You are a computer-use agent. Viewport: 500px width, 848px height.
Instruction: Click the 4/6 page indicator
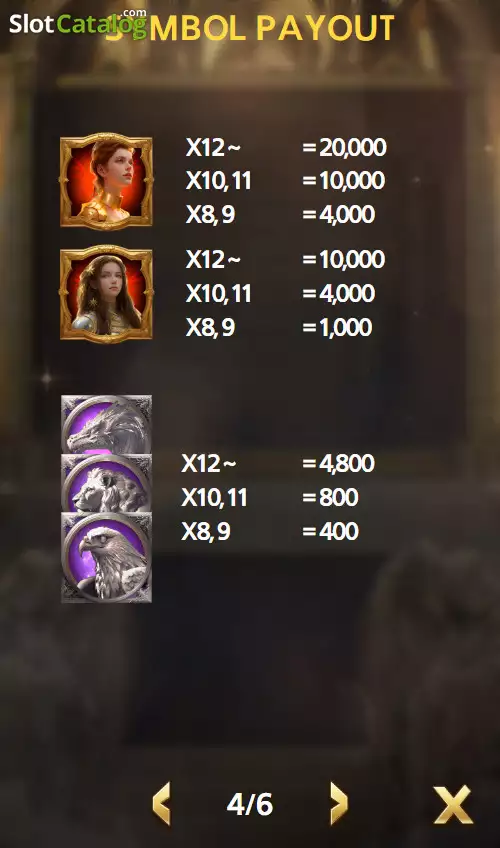click(250, 805)
